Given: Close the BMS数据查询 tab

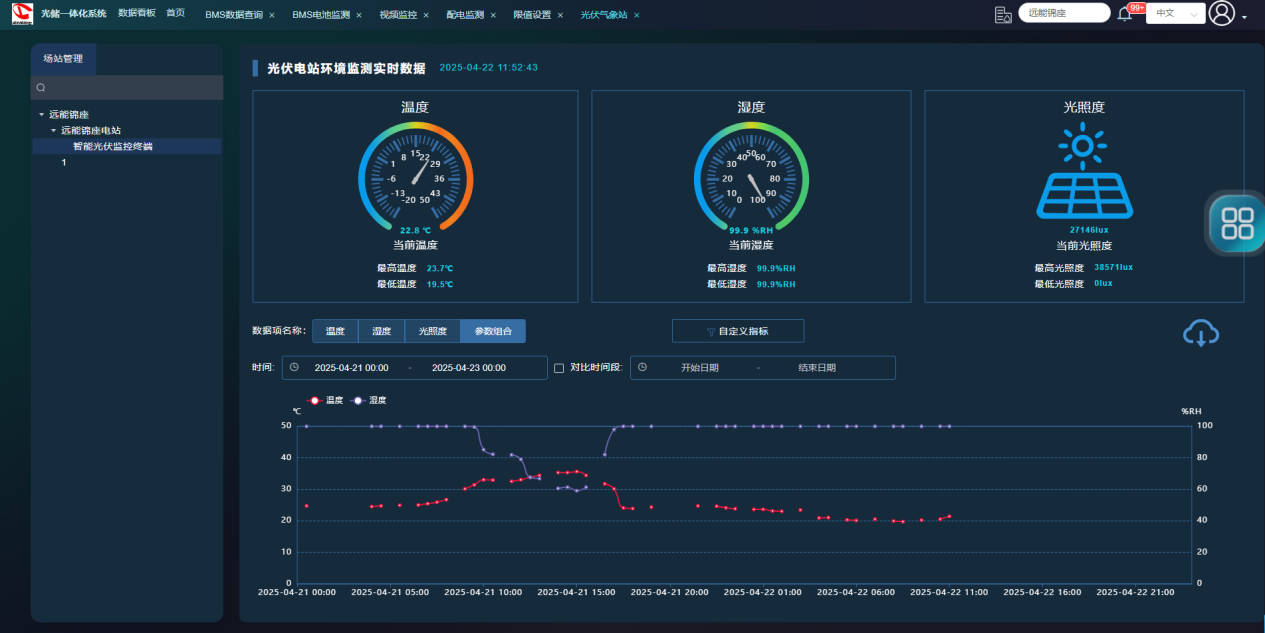Looking at the screenshot, I should coord(272,15).
